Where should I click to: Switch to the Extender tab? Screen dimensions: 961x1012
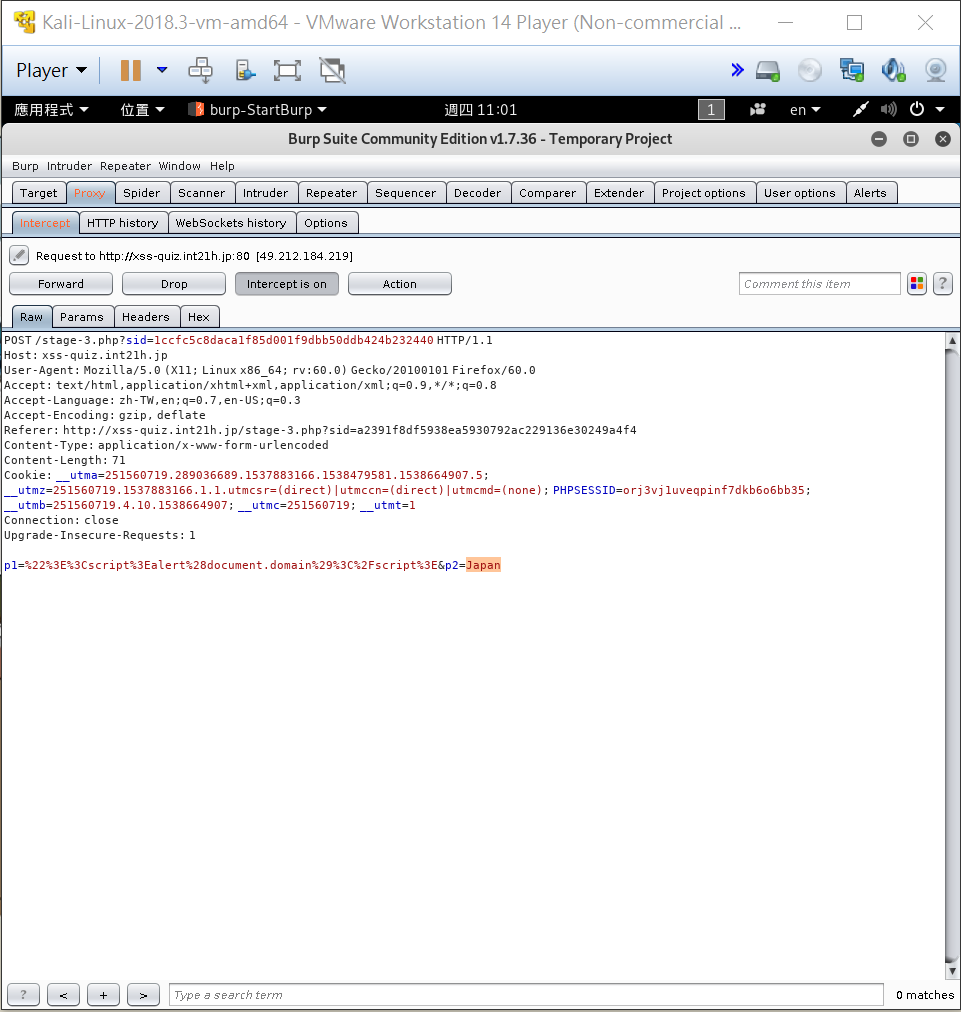coord(618,193)
